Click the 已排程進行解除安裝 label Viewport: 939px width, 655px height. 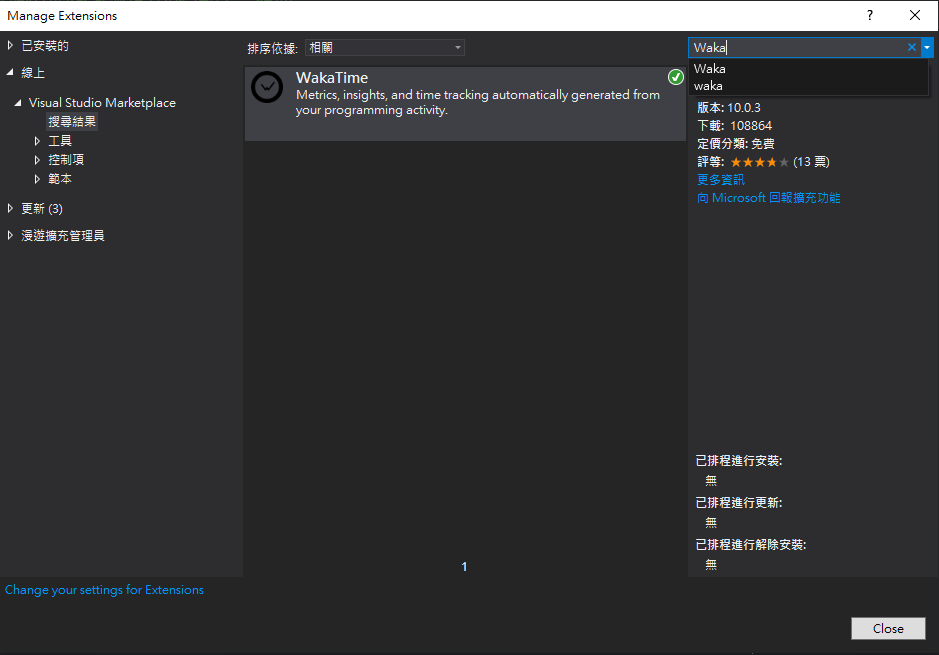coord(751,544)
